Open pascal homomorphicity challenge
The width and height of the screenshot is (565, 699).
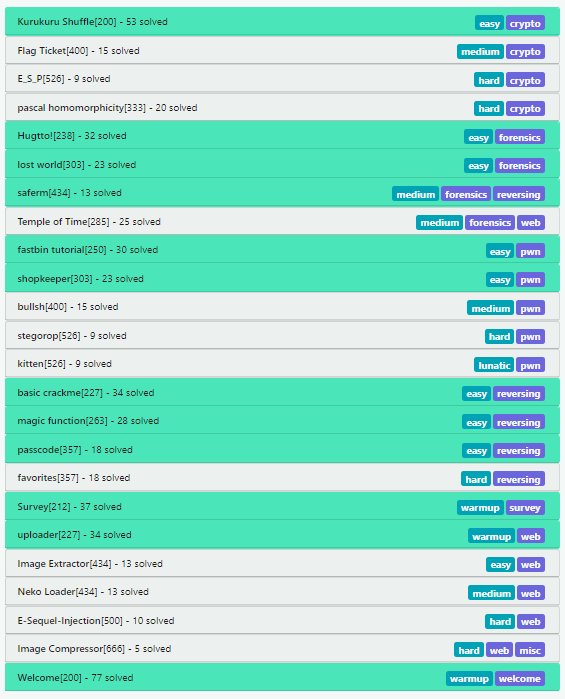point(282,107)
